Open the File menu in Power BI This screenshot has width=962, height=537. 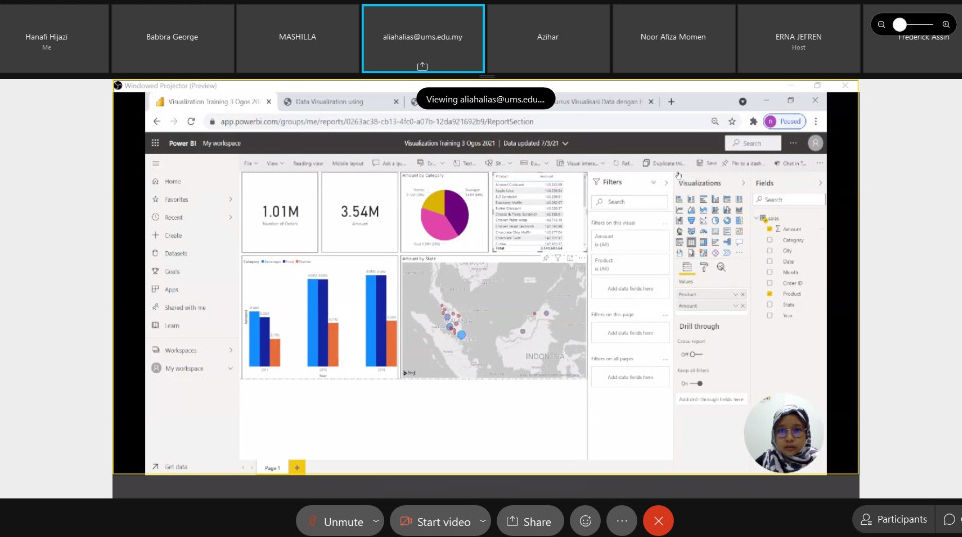249,163
